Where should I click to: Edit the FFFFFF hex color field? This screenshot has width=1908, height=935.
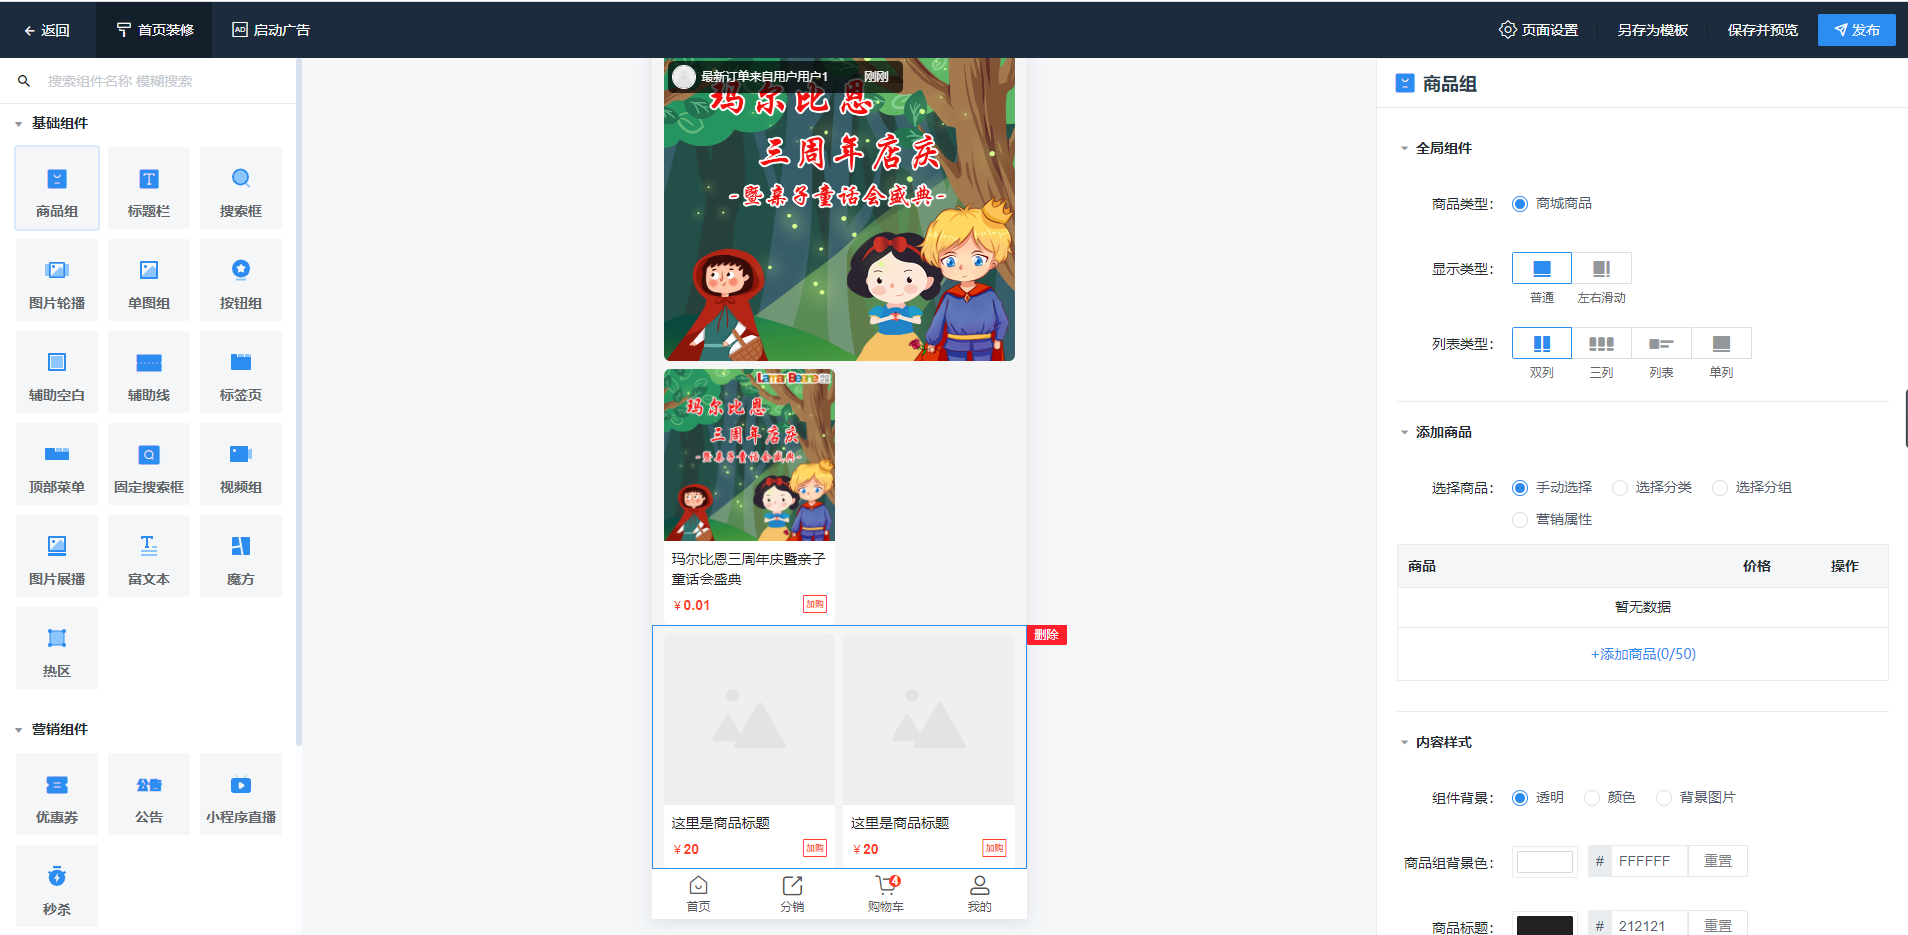point(1649,861)
